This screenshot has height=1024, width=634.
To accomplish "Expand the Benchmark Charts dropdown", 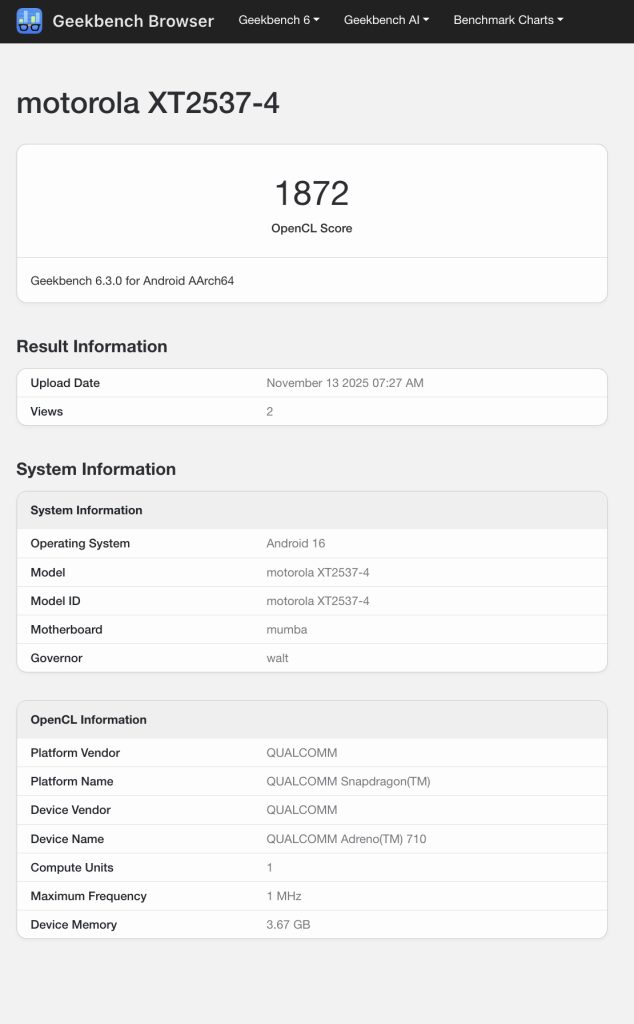I will 507,20.
